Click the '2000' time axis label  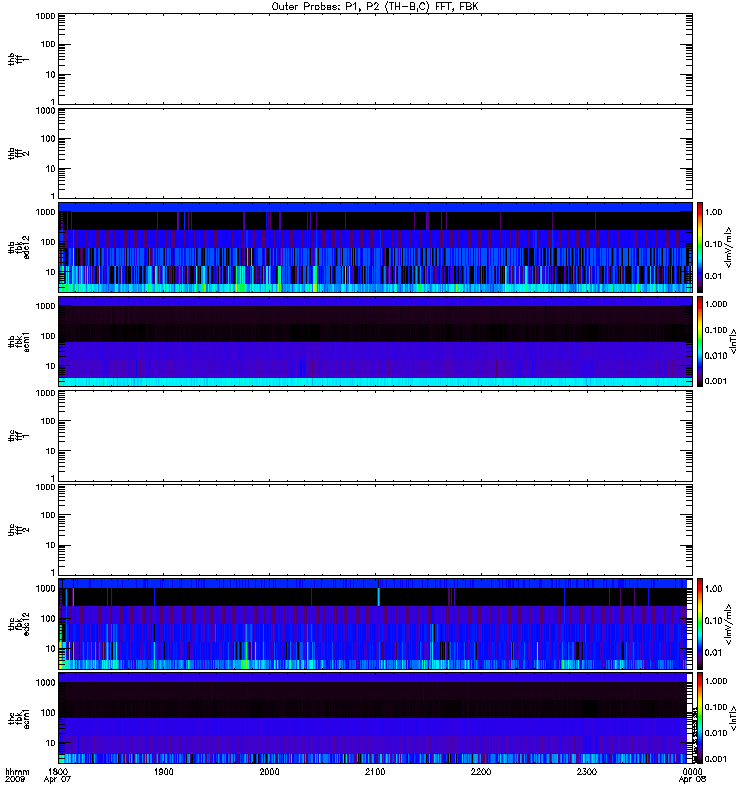coord(269,771)
